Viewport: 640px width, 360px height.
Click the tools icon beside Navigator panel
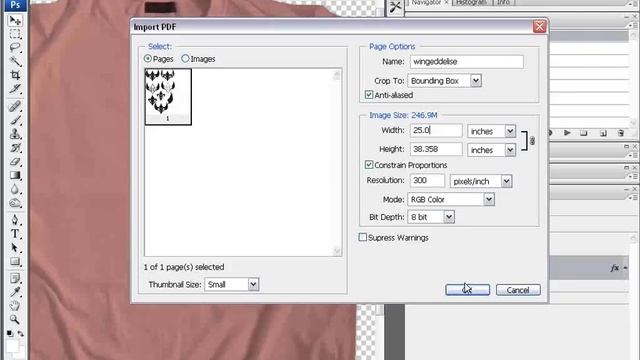(395, 7)
